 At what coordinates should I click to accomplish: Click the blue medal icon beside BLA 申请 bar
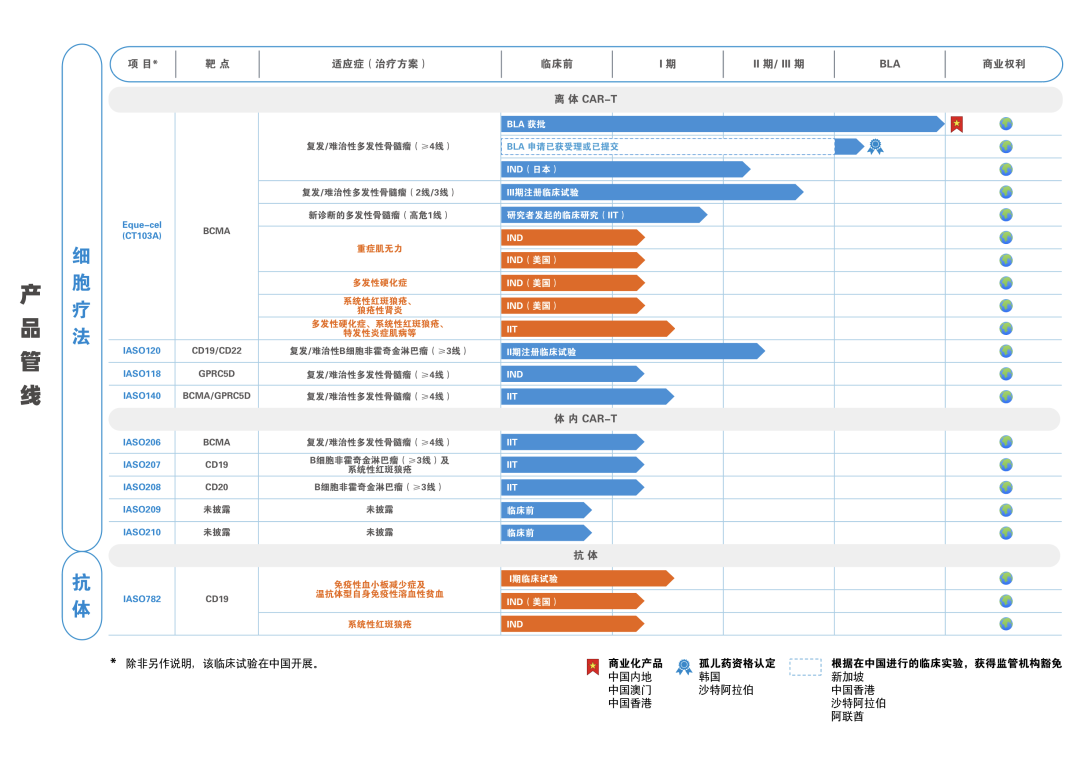click(875, 147)
